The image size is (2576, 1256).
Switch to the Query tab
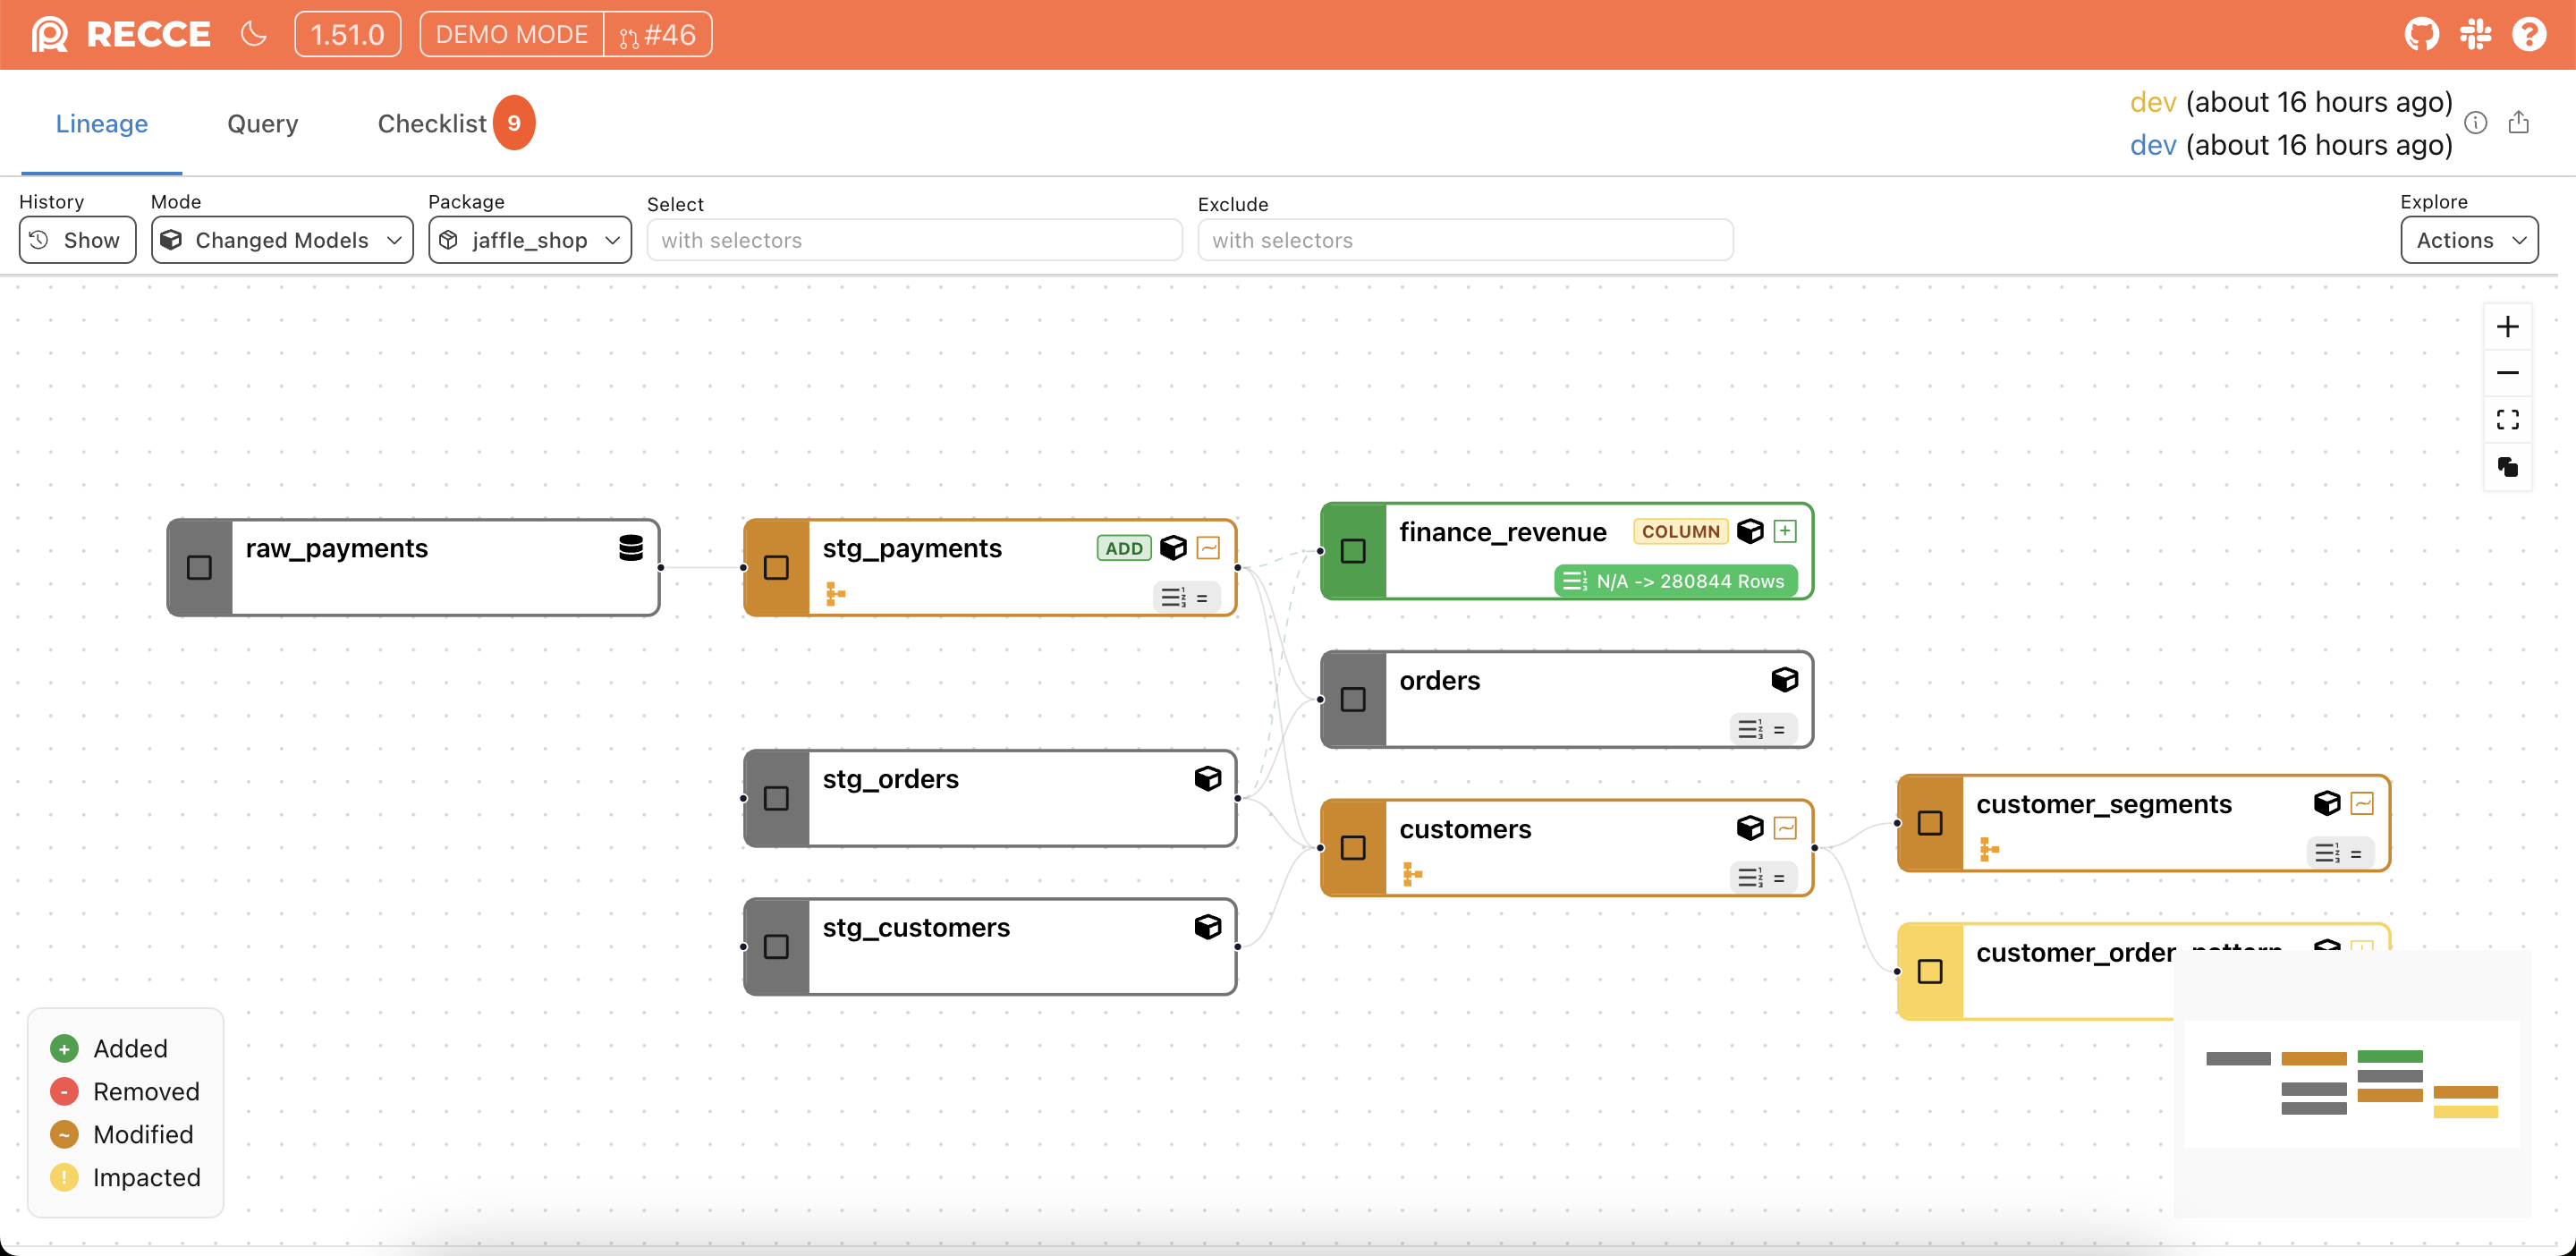click(x=262, y=123)
